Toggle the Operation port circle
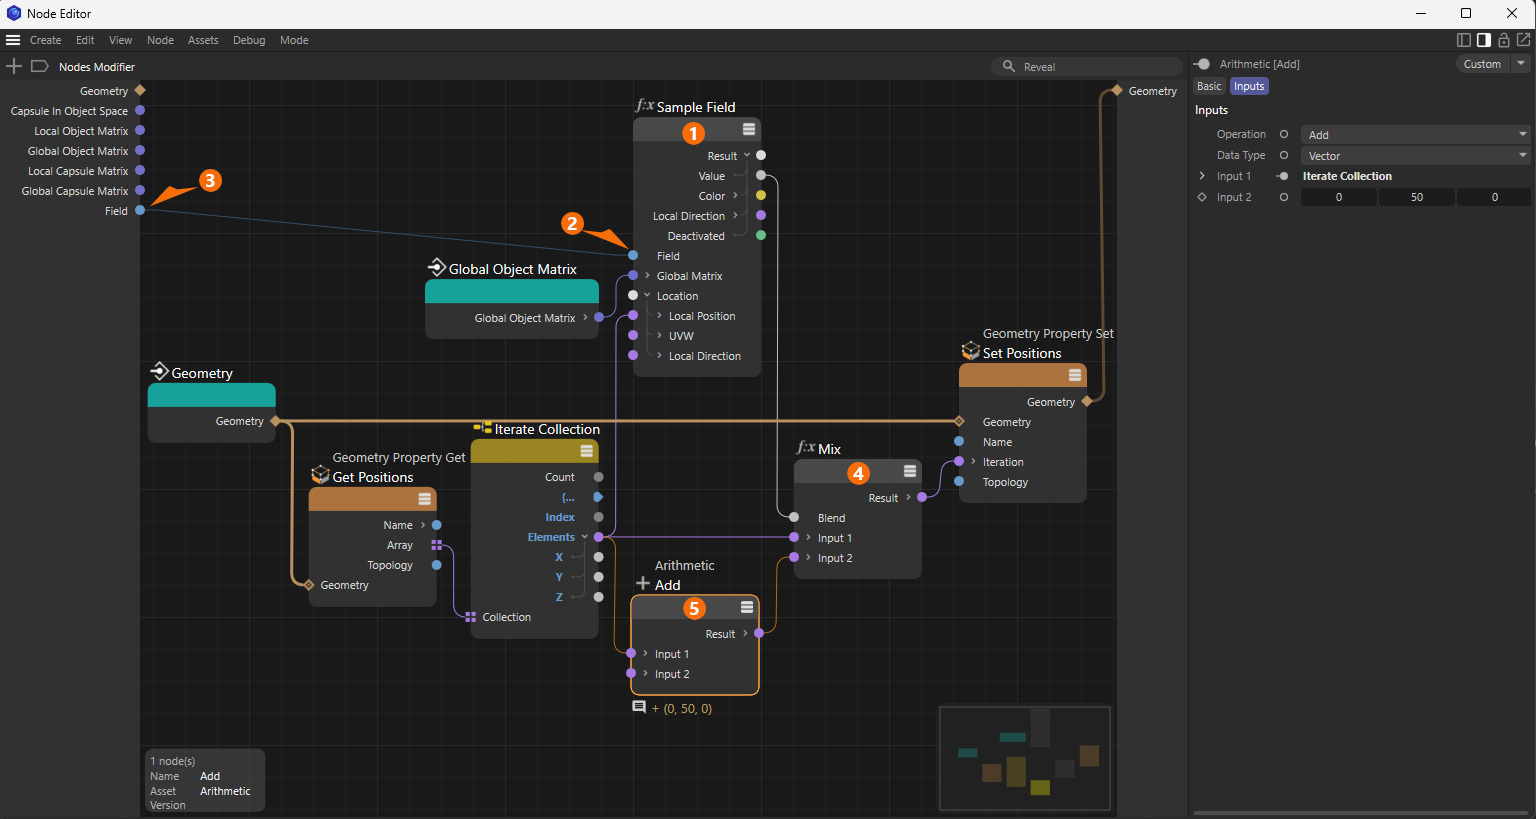The width and height of the screenshot is (1536, 819). (x=1284, y=134)
